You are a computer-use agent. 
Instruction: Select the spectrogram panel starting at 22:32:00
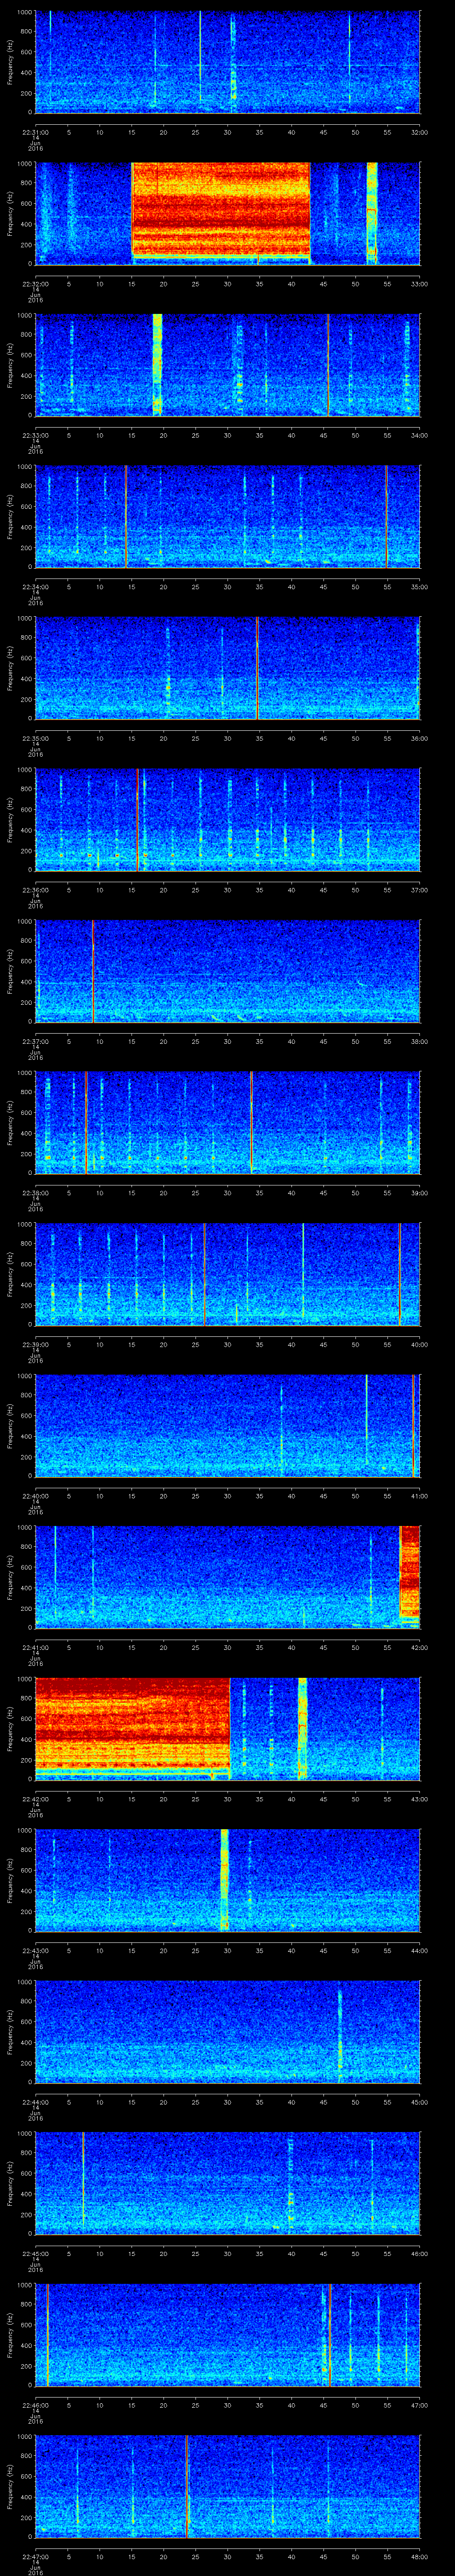tap(228, 213)
